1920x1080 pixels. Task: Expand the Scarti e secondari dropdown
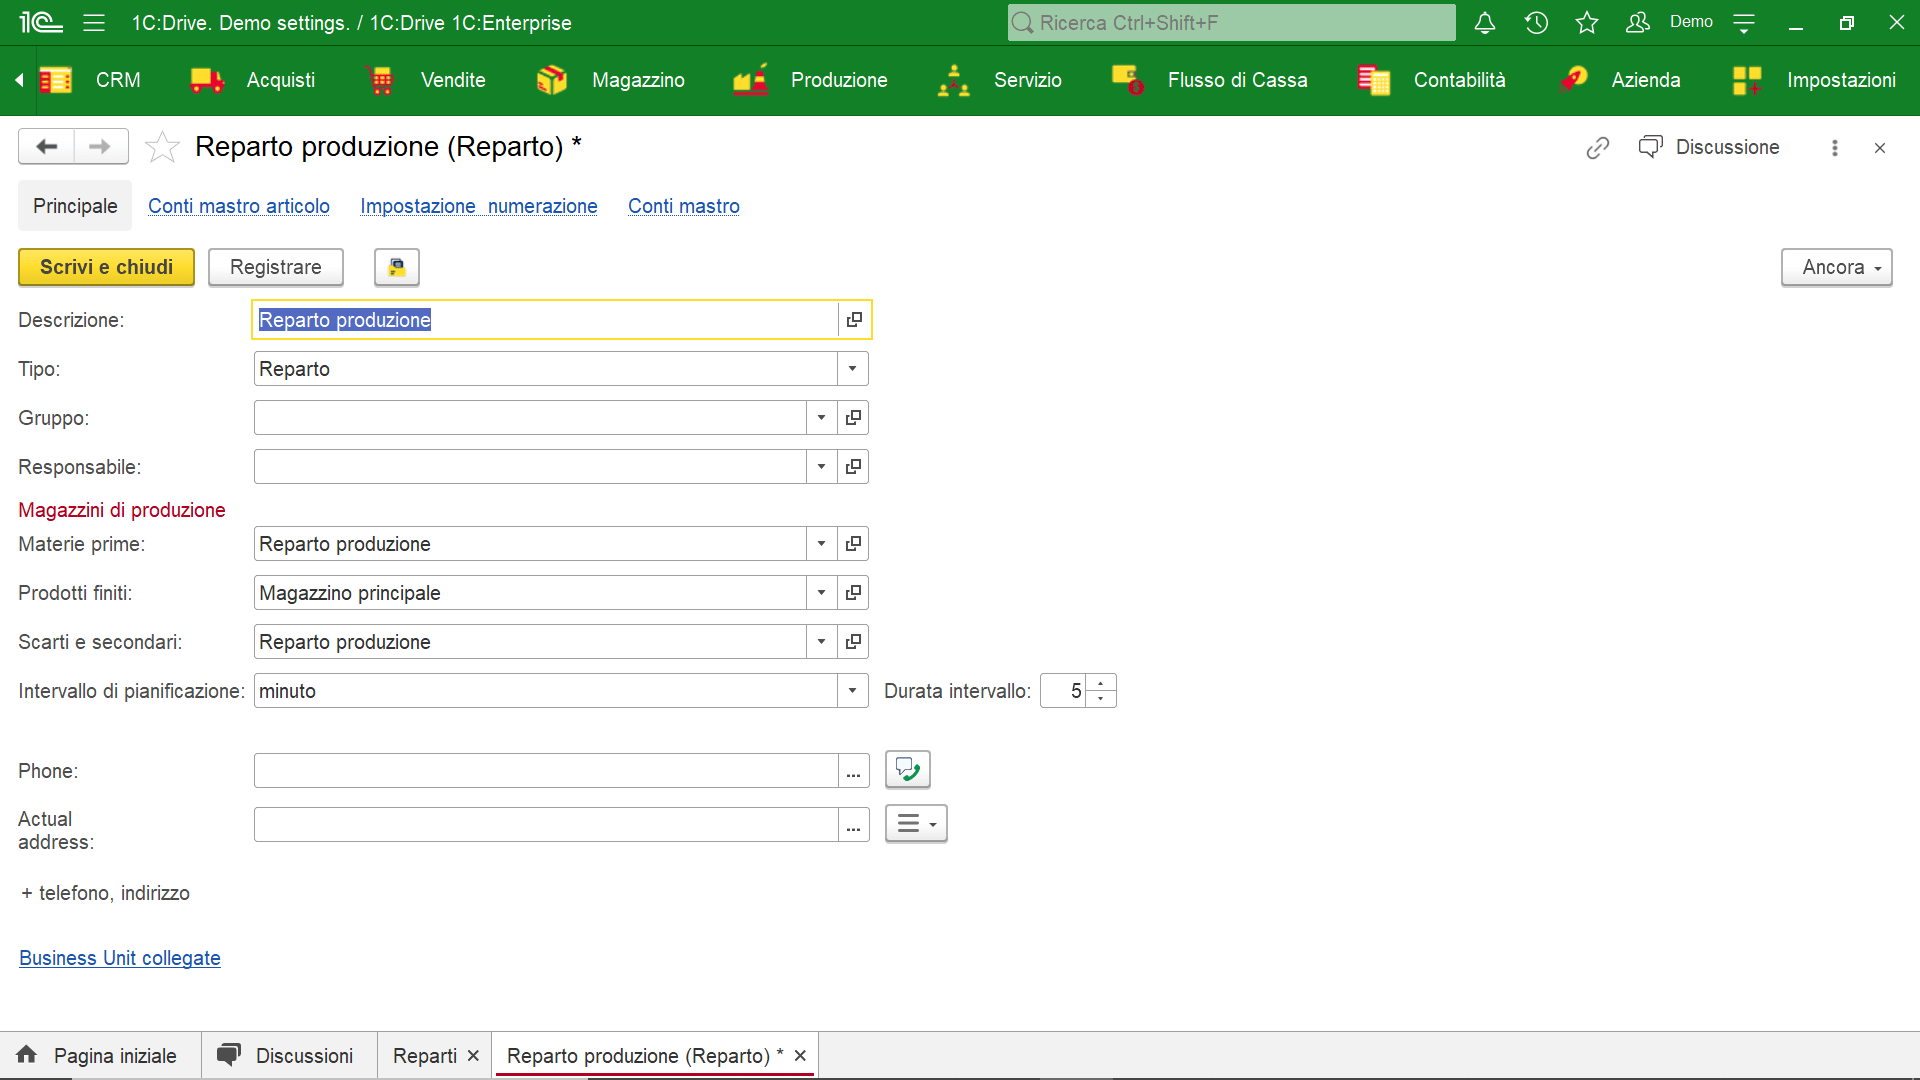click(x=821, y=642)
